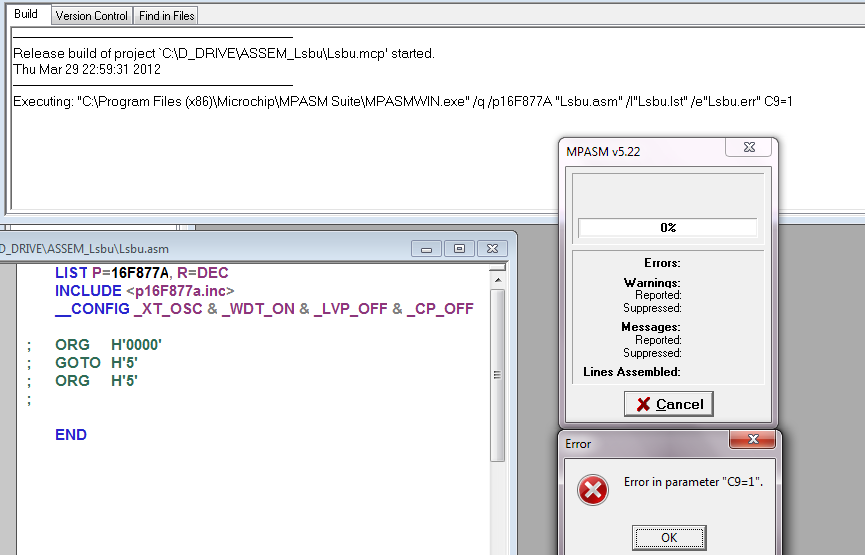
Task: Close the MPASM v5.22 window
Action: (747, 149)
